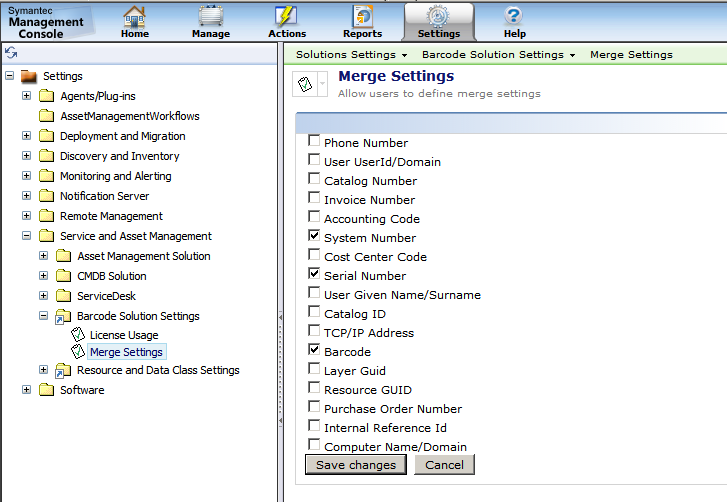Expand the Agents/Plug-ins folder
This screenshot has width=727, height=502.
[x=26, y=96]
